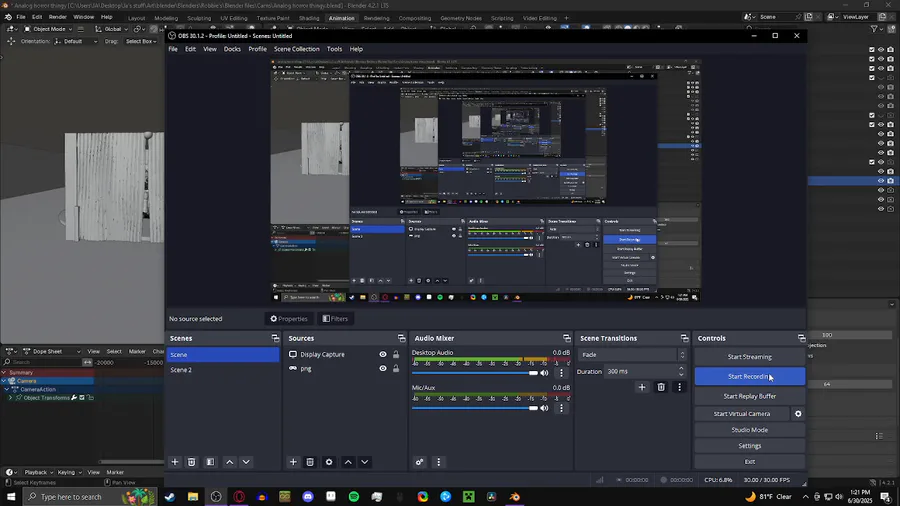Open source properties gear in Sources dock
This screenshot has width=900, height=506.
click(329, 462)
